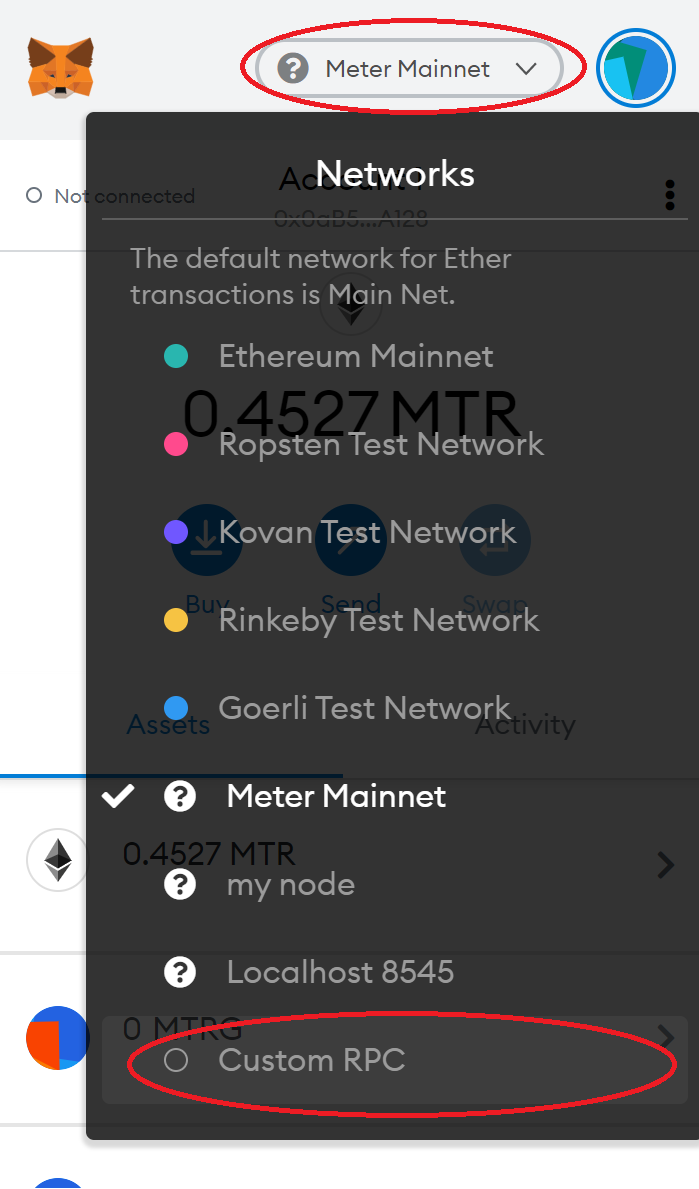Click the yellow Rinkeby color dot
Viewport: 699px width, 1189px height.
click(x=176, y=620)
